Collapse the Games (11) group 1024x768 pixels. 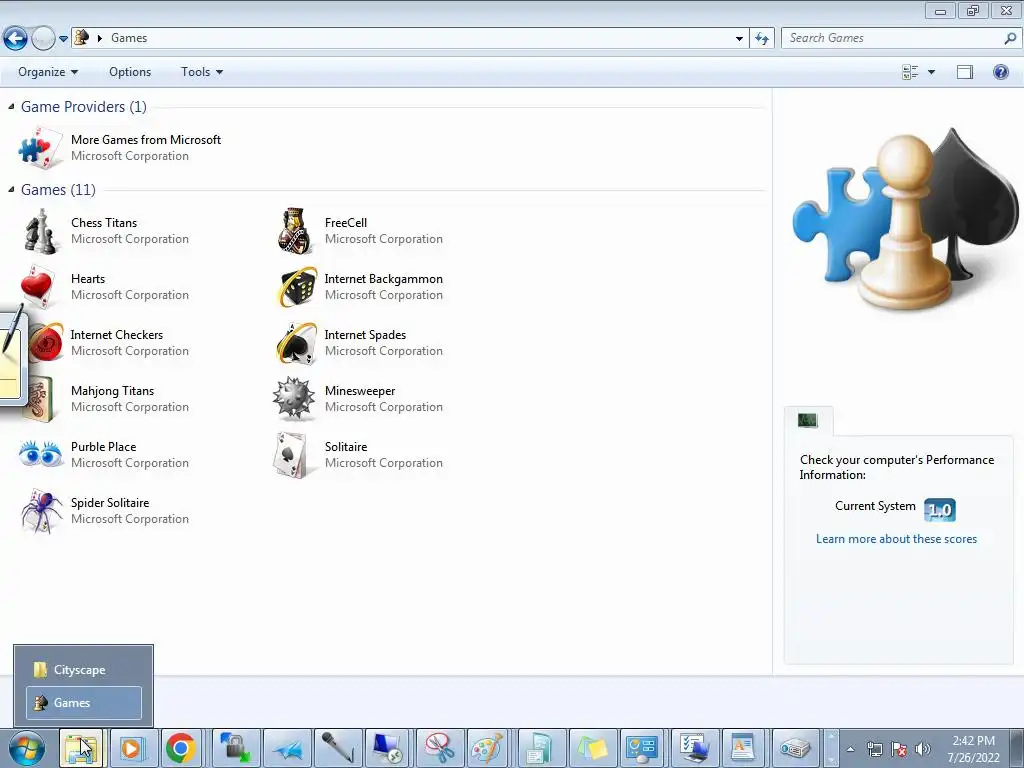(11, 189)
